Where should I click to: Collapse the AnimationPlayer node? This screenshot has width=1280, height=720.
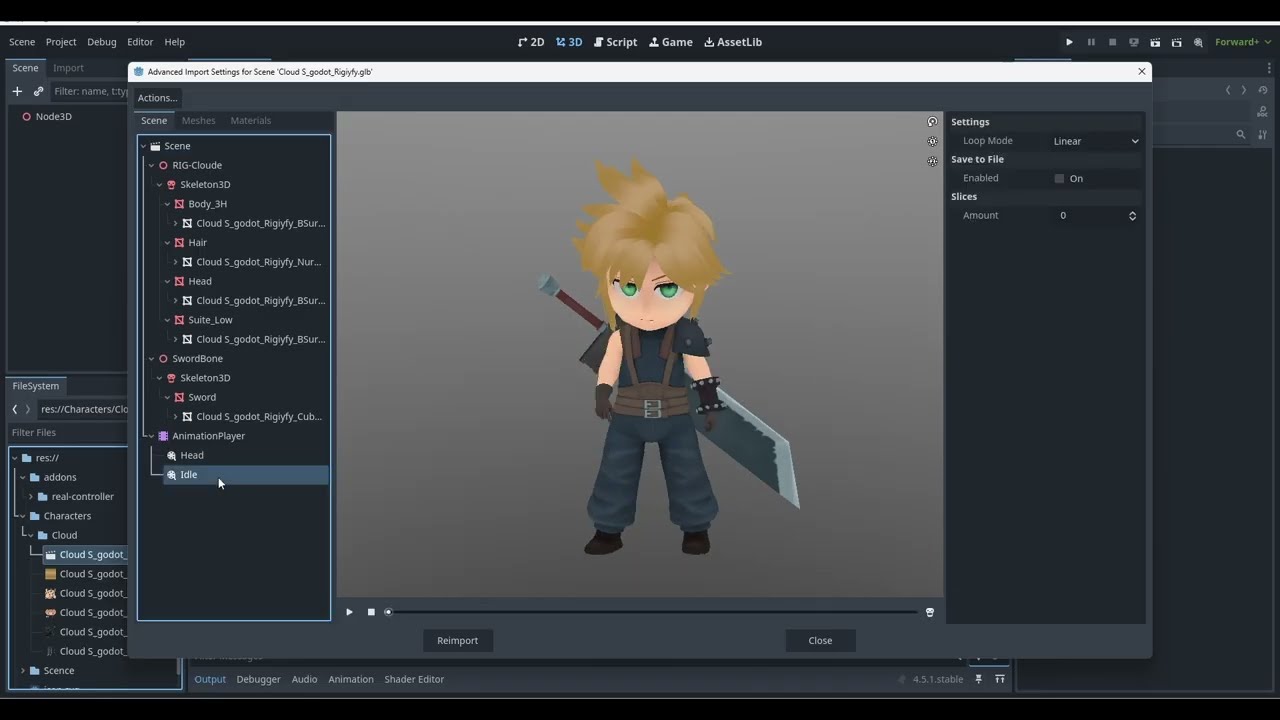tap(151, 436)
